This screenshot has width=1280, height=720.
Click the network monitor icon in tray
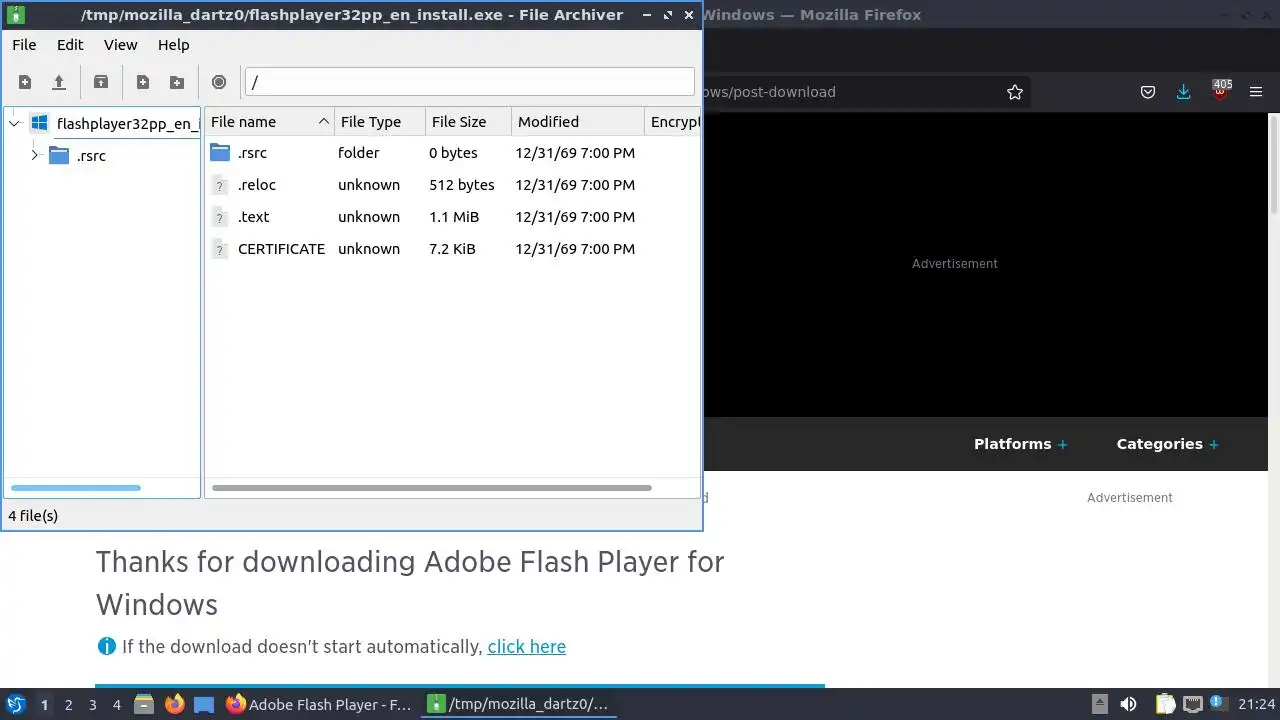1192,705
